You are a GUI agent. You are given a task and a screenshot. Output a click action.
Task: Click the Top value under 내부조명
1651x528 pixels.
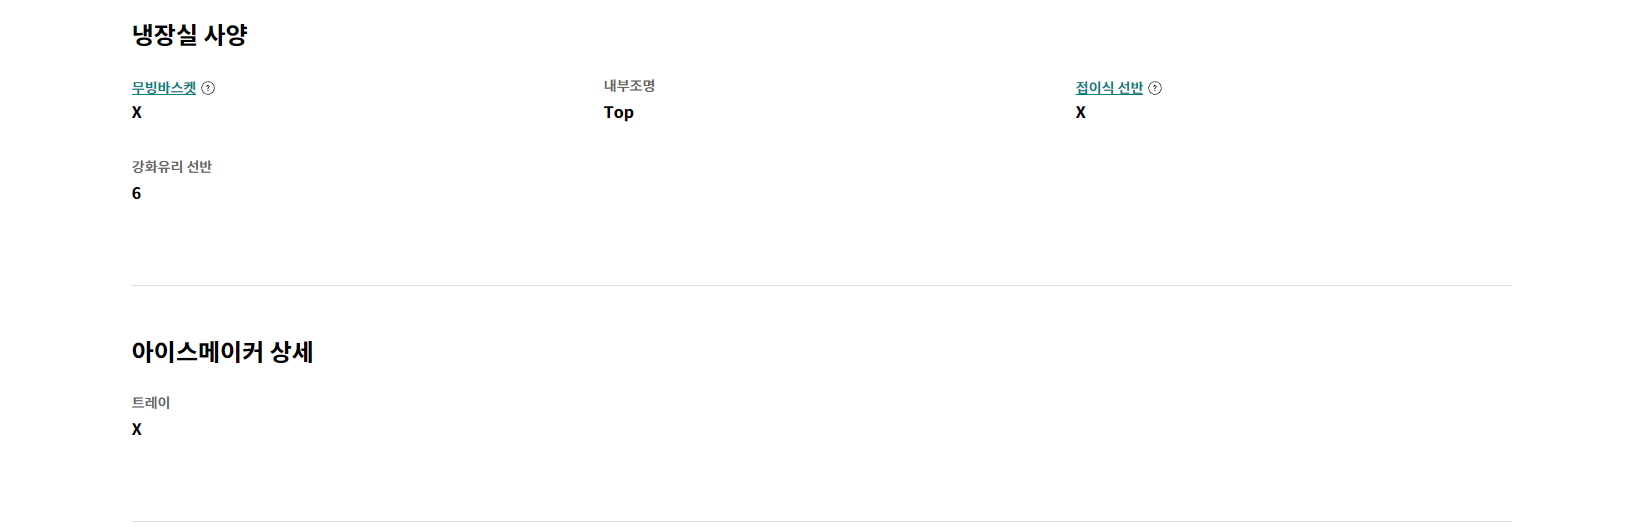pos(619,113)
